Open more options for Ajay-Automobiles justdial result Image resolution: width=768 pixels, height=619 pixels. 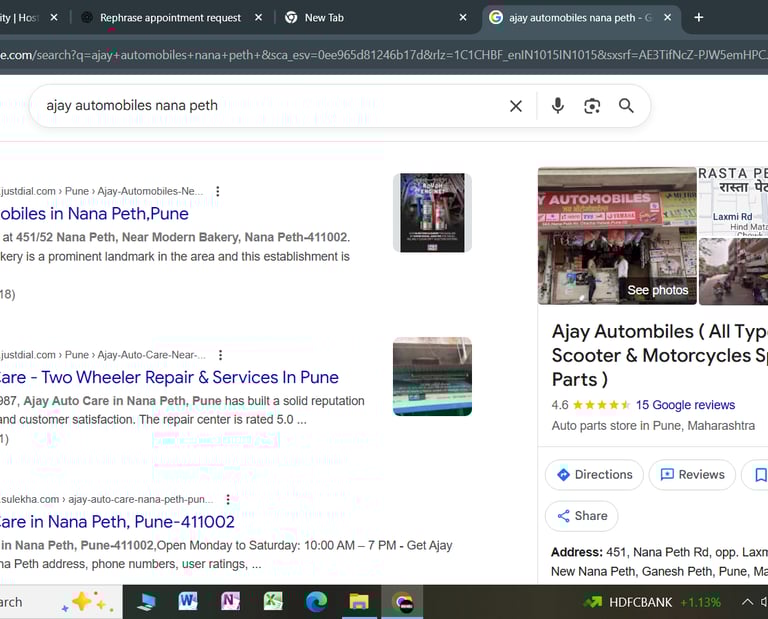[x=217, y=191]
